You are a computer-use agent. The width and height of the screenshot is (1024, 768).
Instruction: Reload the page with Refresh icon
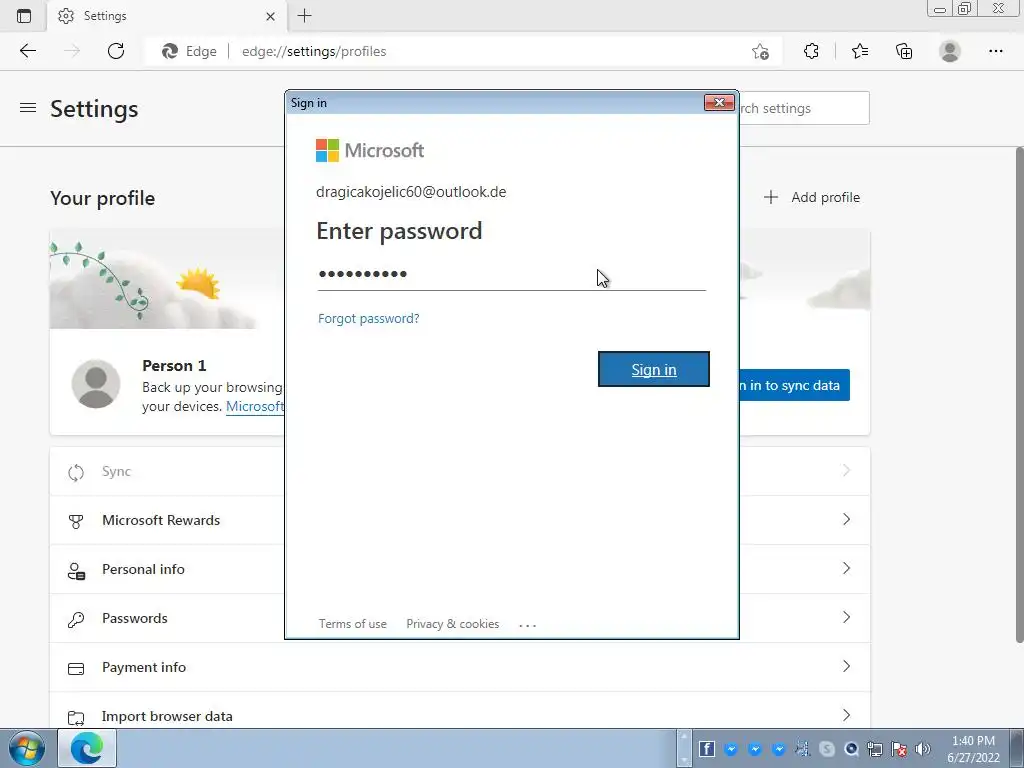click(x=116, y=51)
